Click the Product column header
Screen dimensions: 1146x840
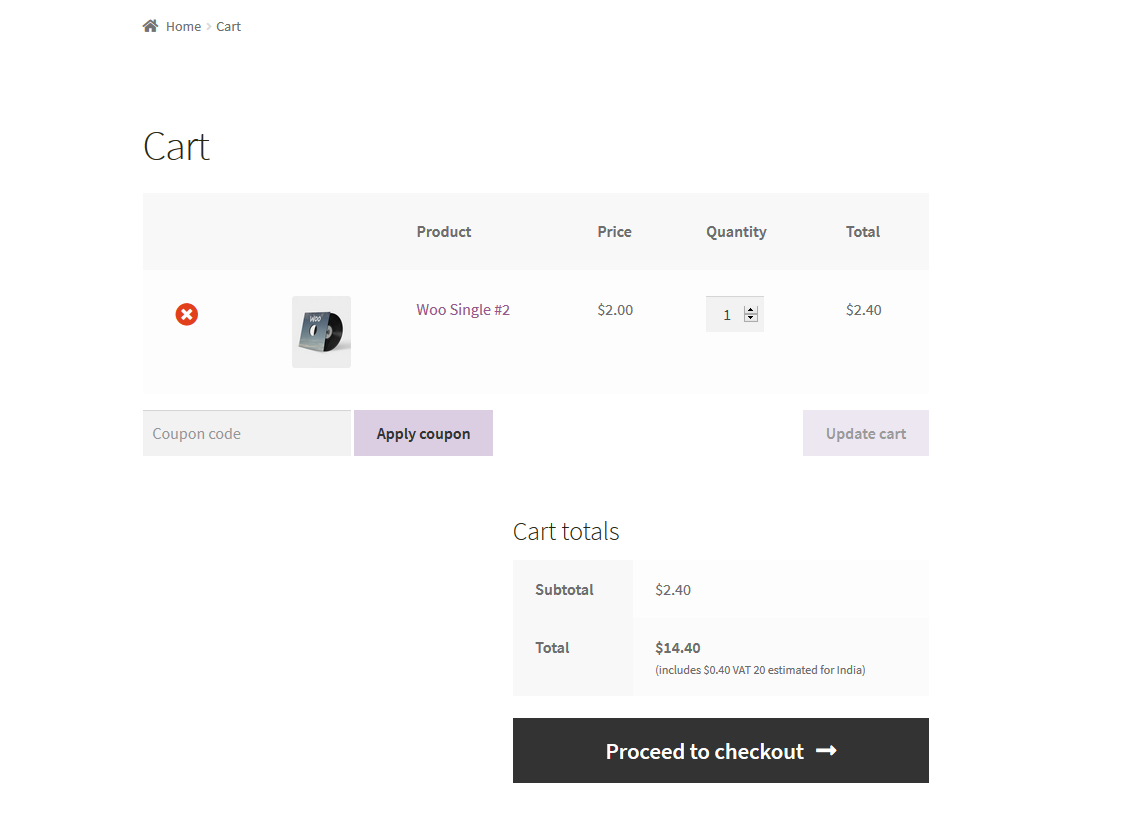pyautogui.click(x=444, y=232)
